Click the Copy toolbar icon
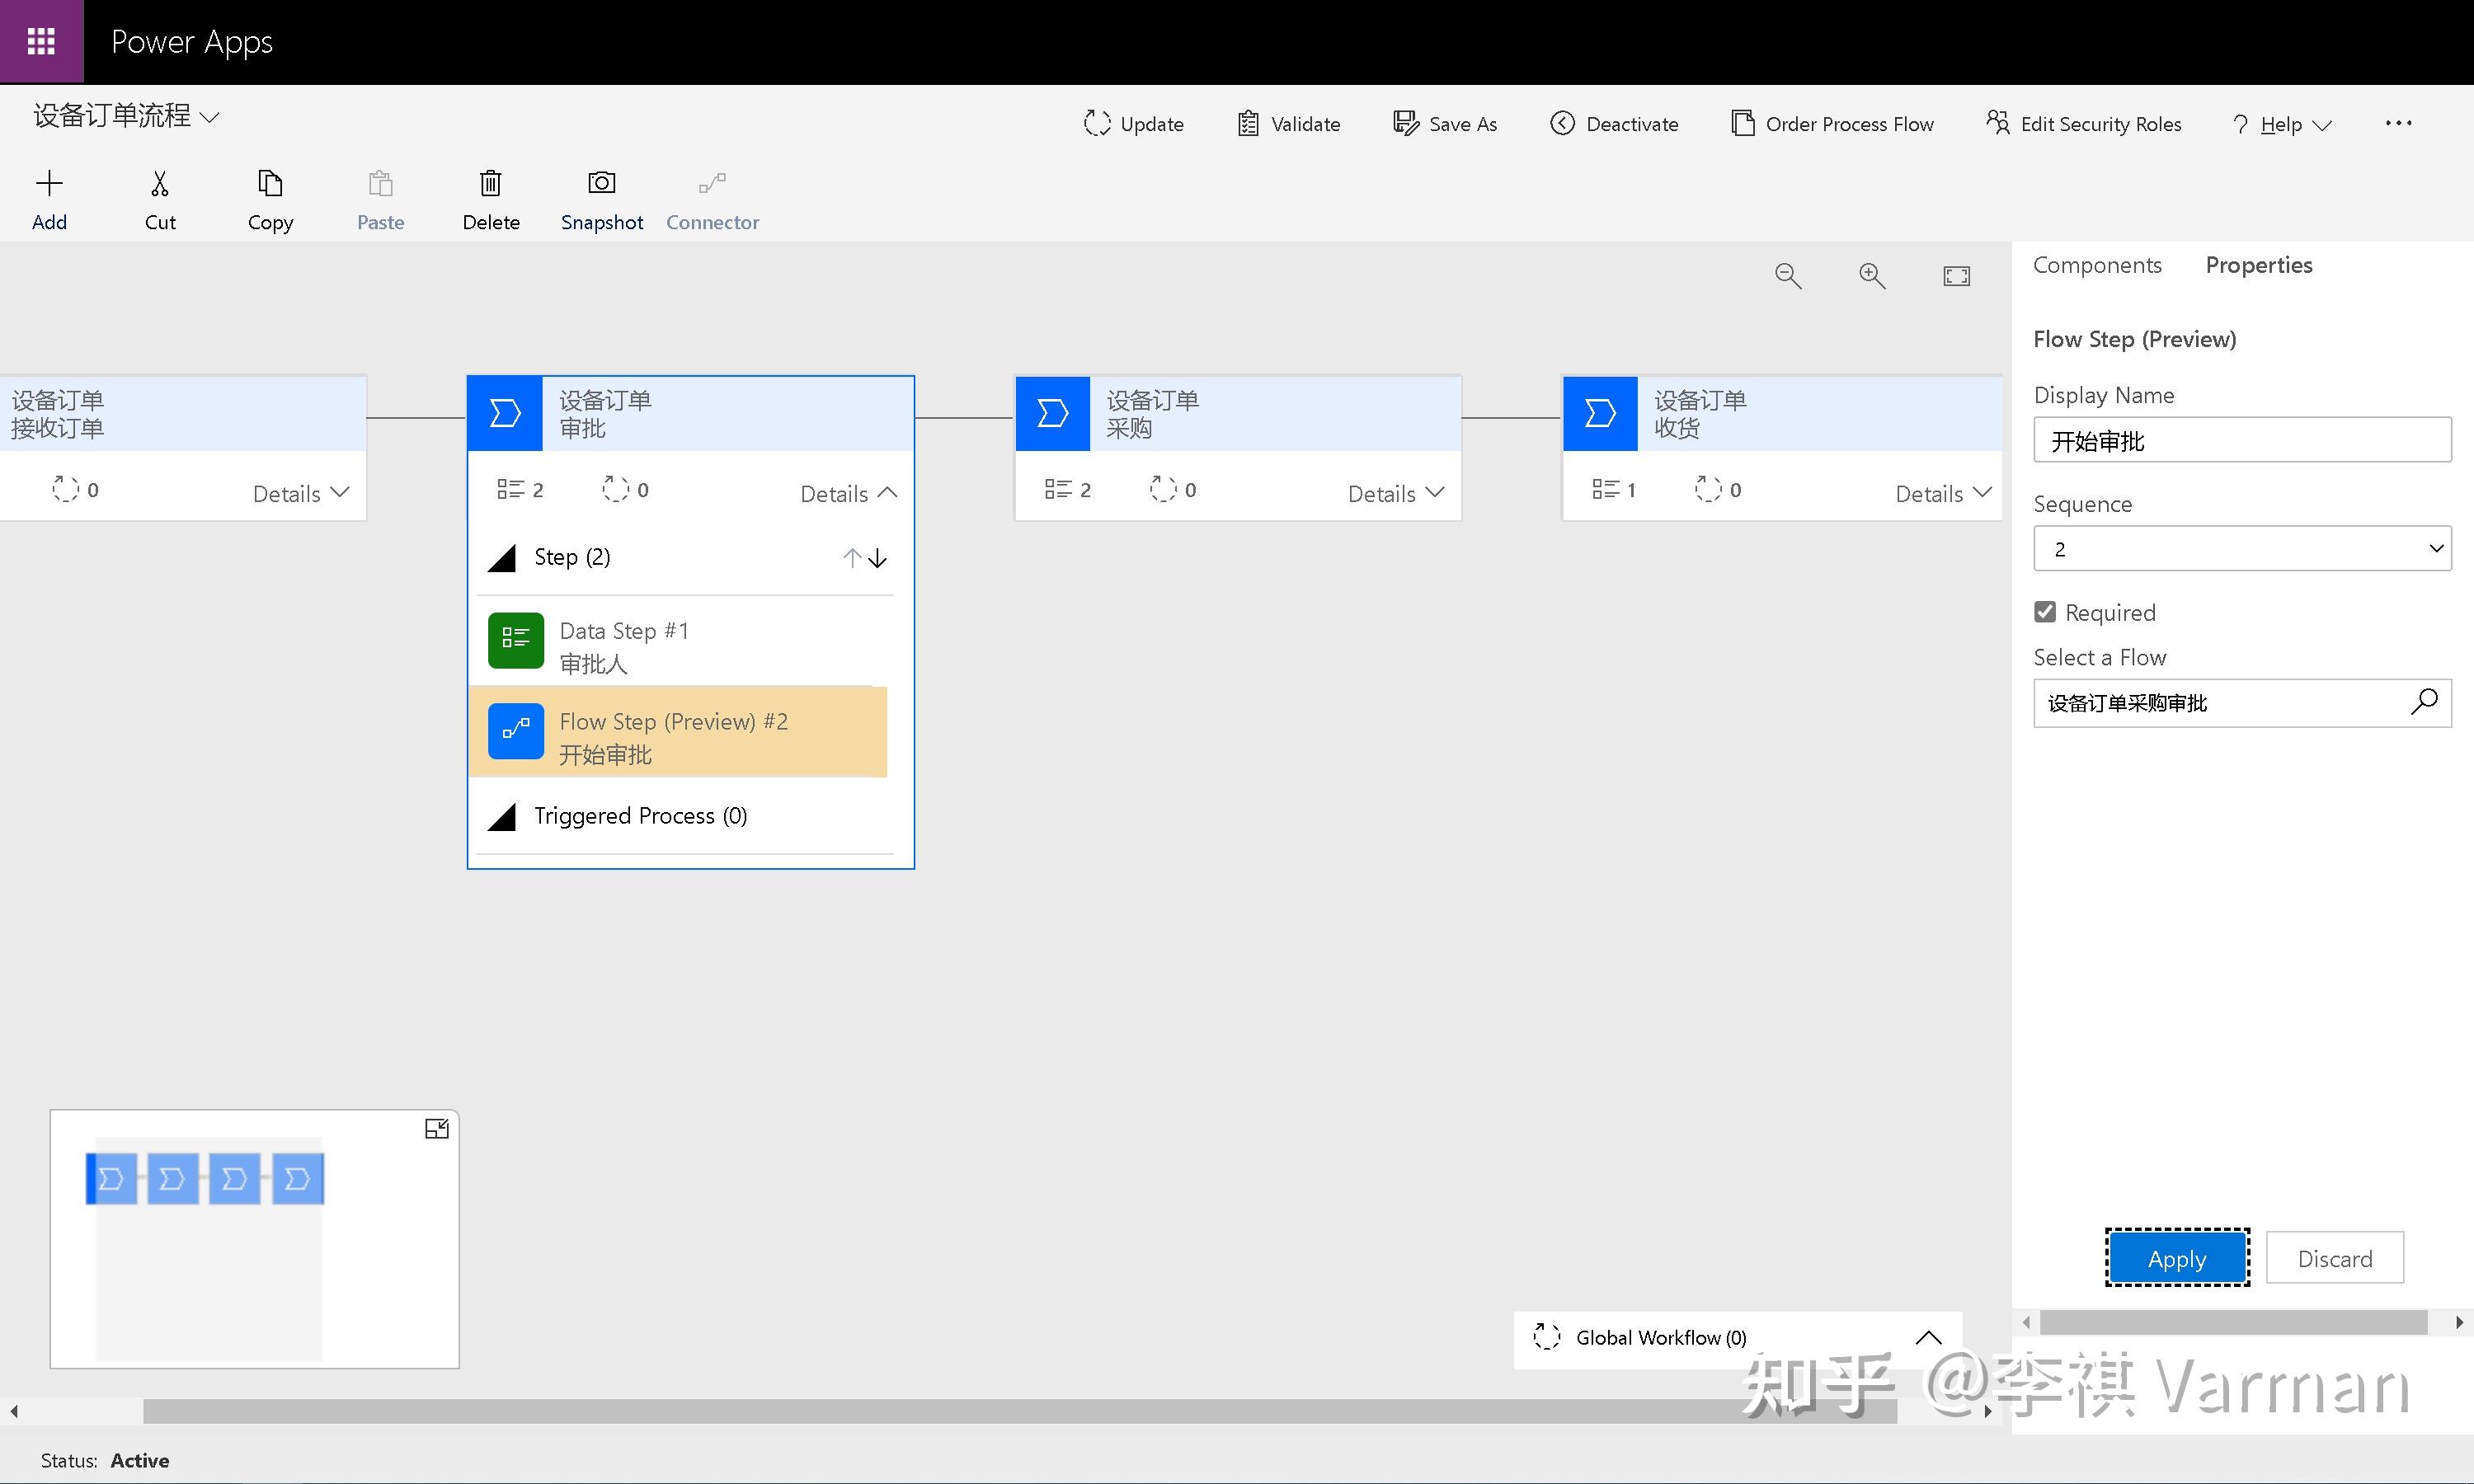 [270, 183]
